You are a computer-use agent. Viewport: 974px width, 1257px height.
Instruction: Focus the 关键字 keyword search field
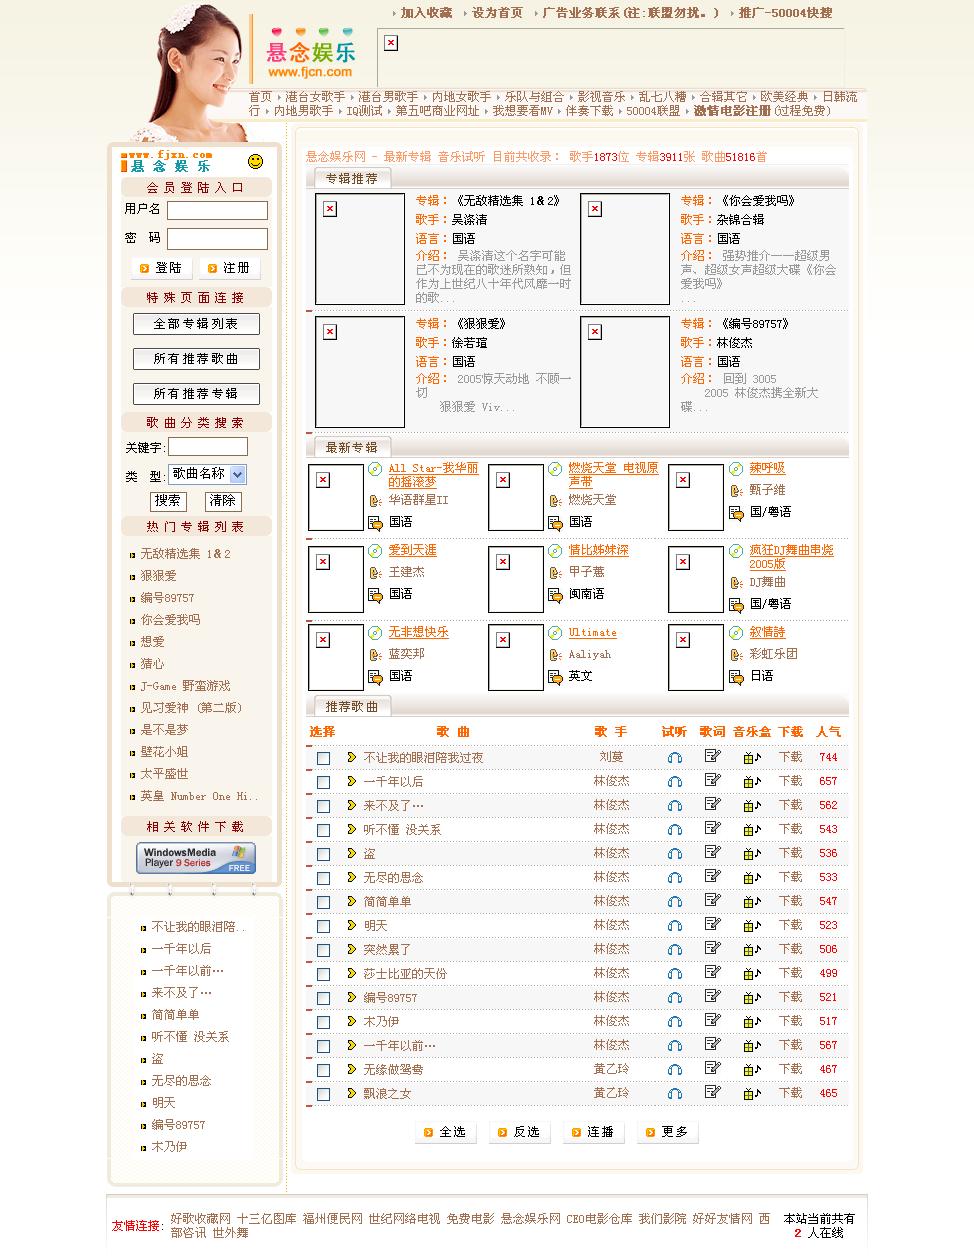pos(208,447)
